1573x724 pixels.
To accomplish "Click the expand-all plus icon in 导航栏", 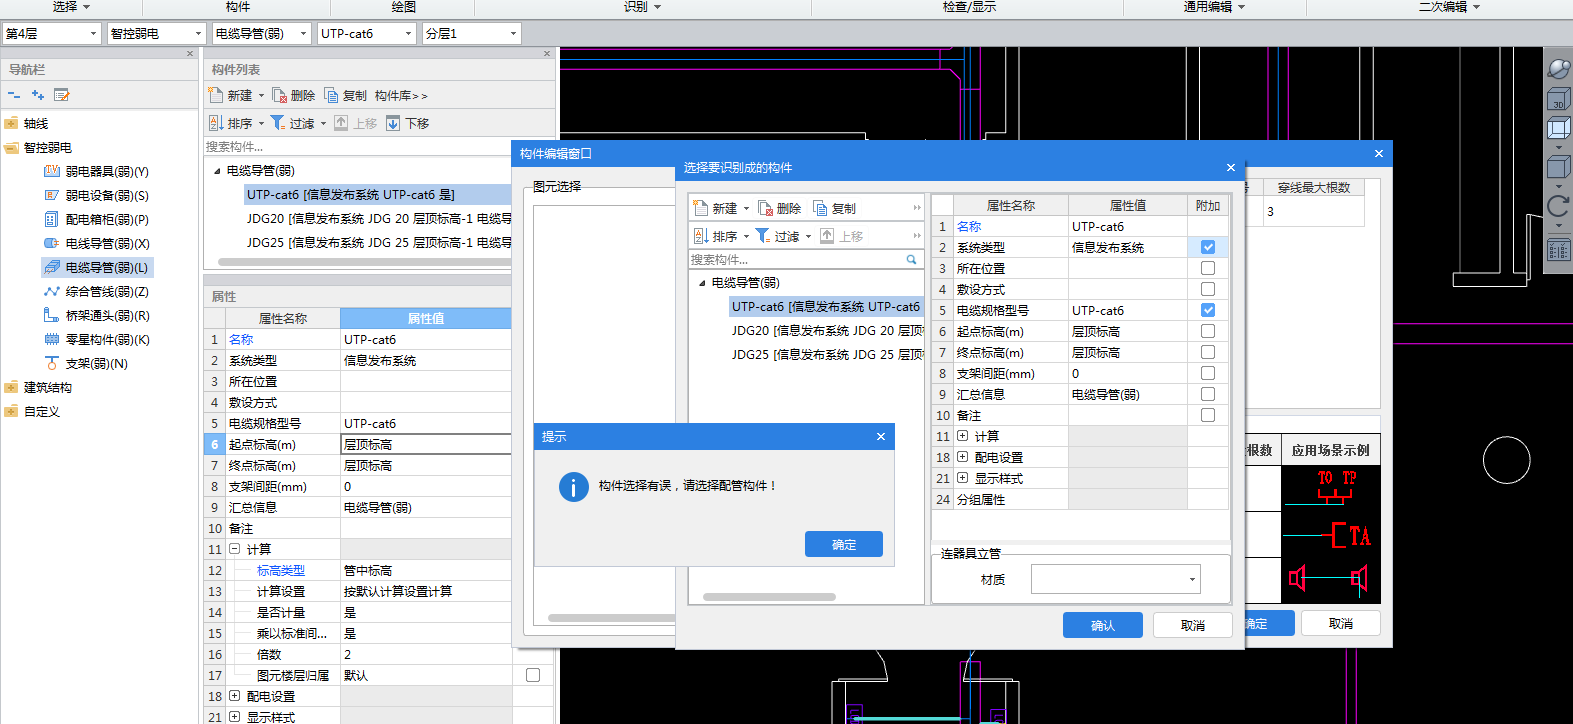I will coord(38,95).
